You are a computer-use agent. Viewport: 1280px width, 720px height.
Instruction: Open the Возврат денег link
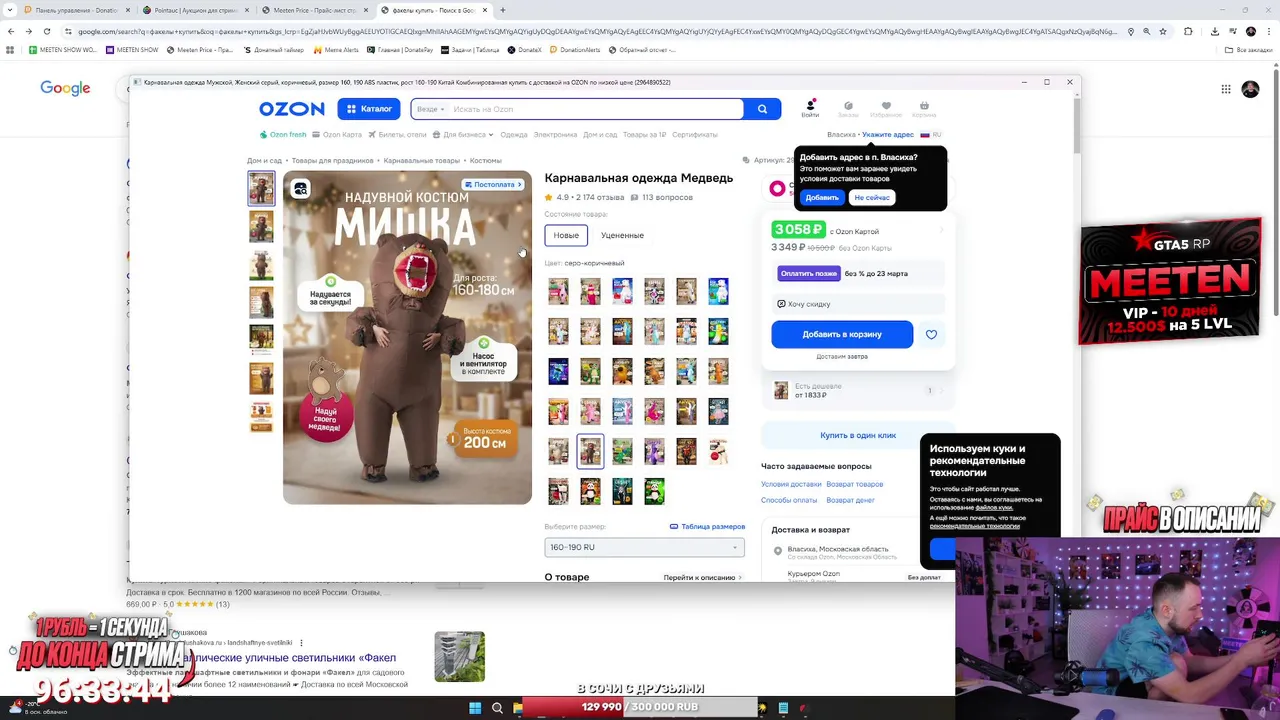(x=850, y=500)
